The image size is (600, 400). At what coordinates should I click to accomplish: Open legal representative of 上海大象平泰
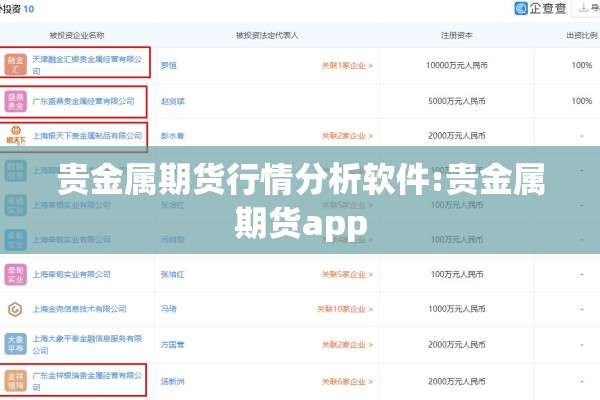[173, 344]
